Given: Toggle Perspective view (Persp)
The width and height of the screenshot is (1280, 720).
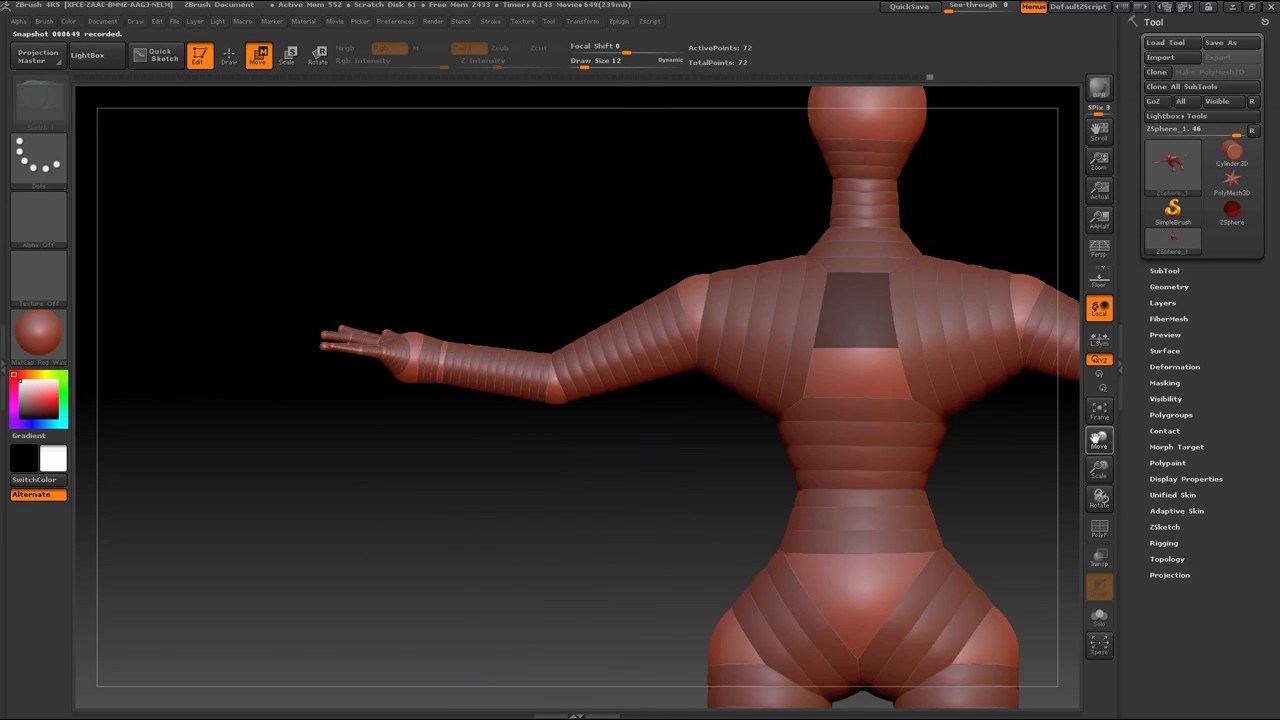Looking at the screenshot, I should pos(1099,249).
